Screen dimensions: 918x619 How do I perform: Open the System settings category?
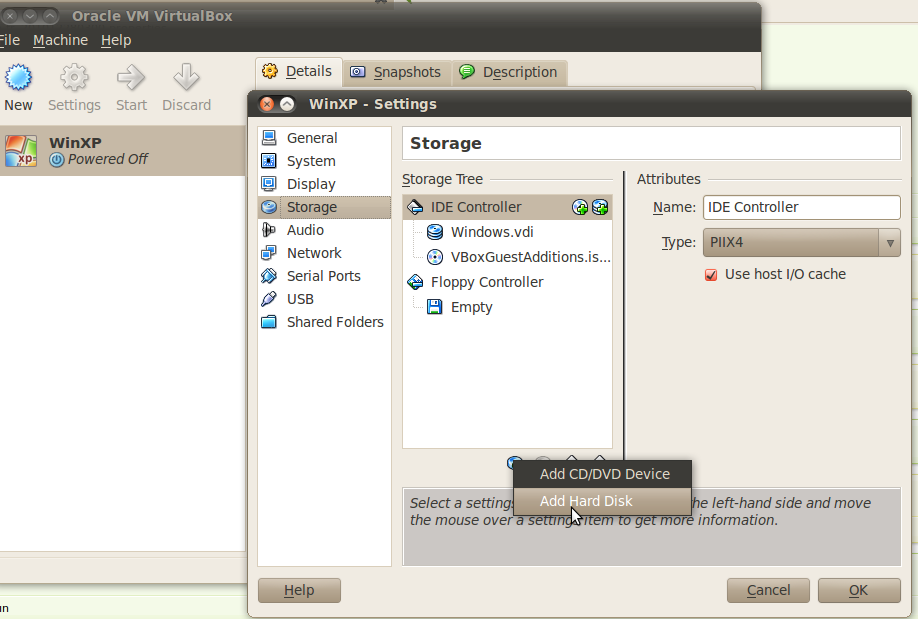click(x=324, y=161)
